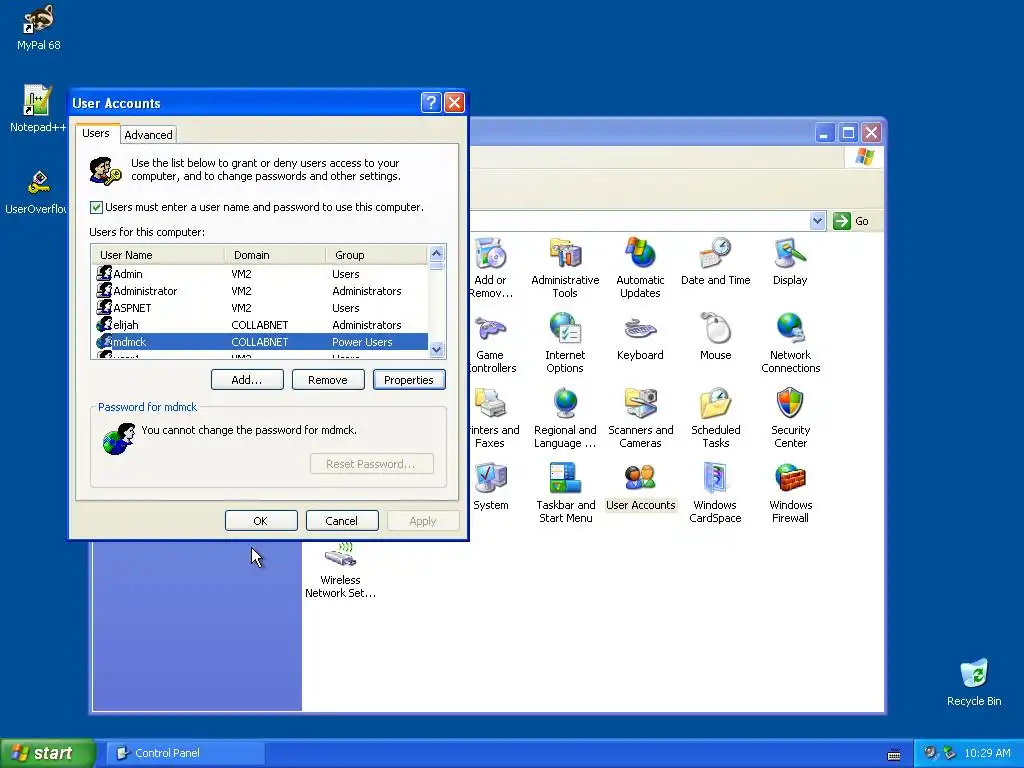Select the Admin user row
The width and height of the screenshot is (1024, 768).
(260, 274)
